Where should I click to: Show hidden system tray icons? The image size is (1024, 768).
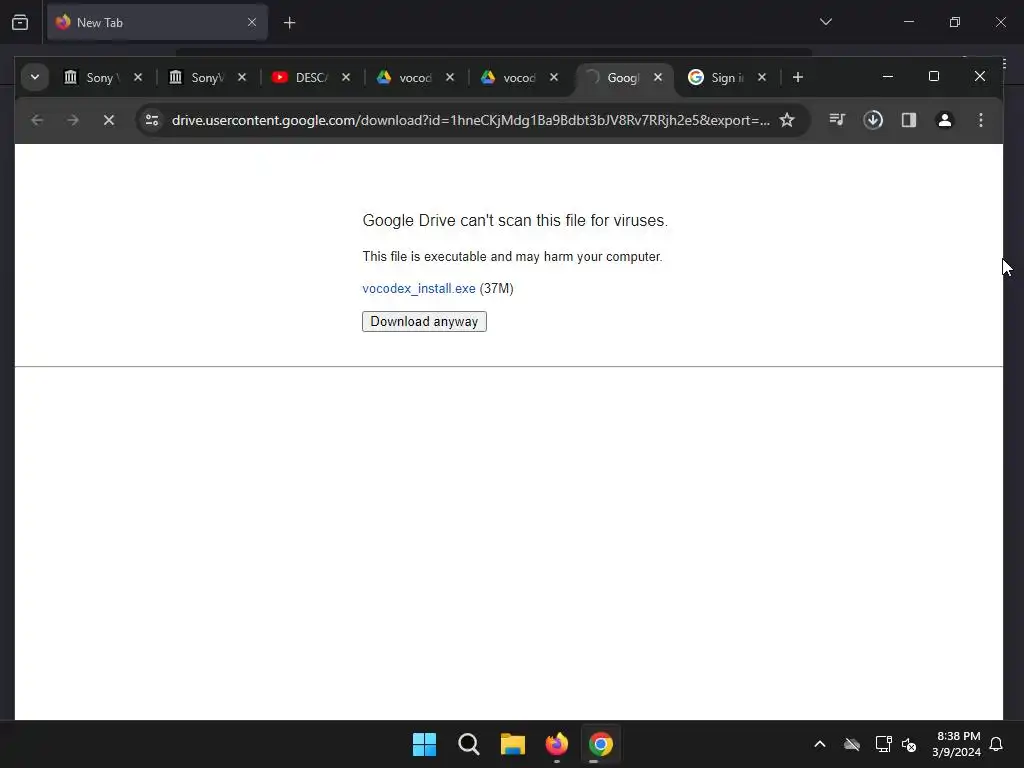820,744
